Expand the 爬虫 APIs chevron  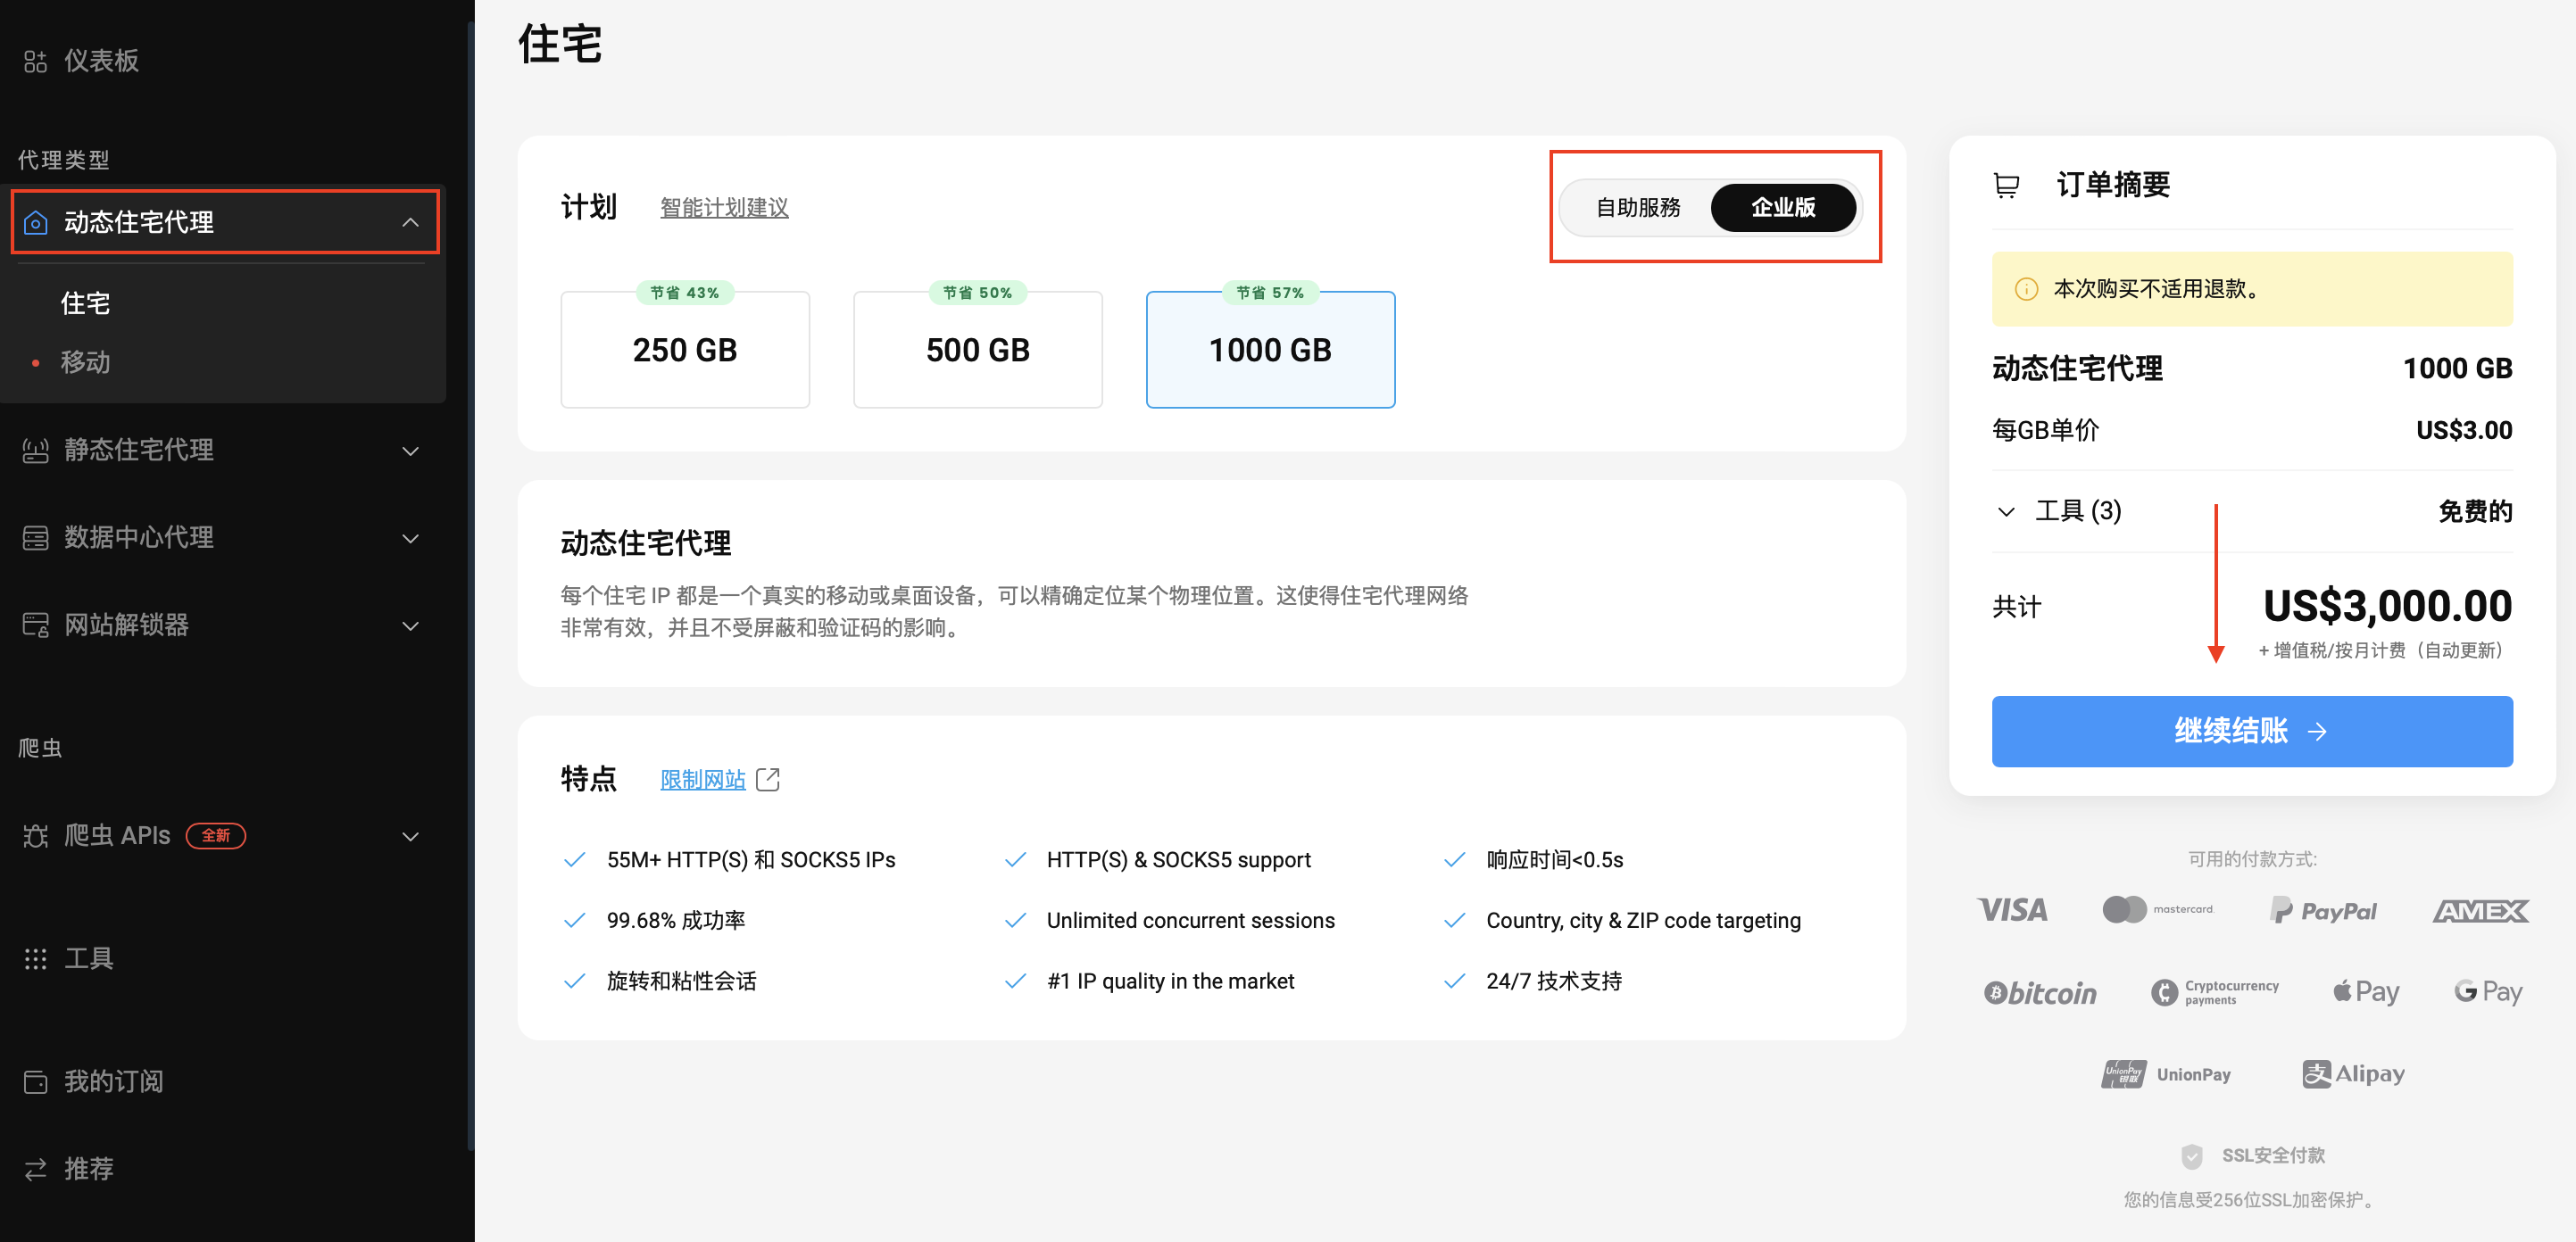[x=410, y=836]
